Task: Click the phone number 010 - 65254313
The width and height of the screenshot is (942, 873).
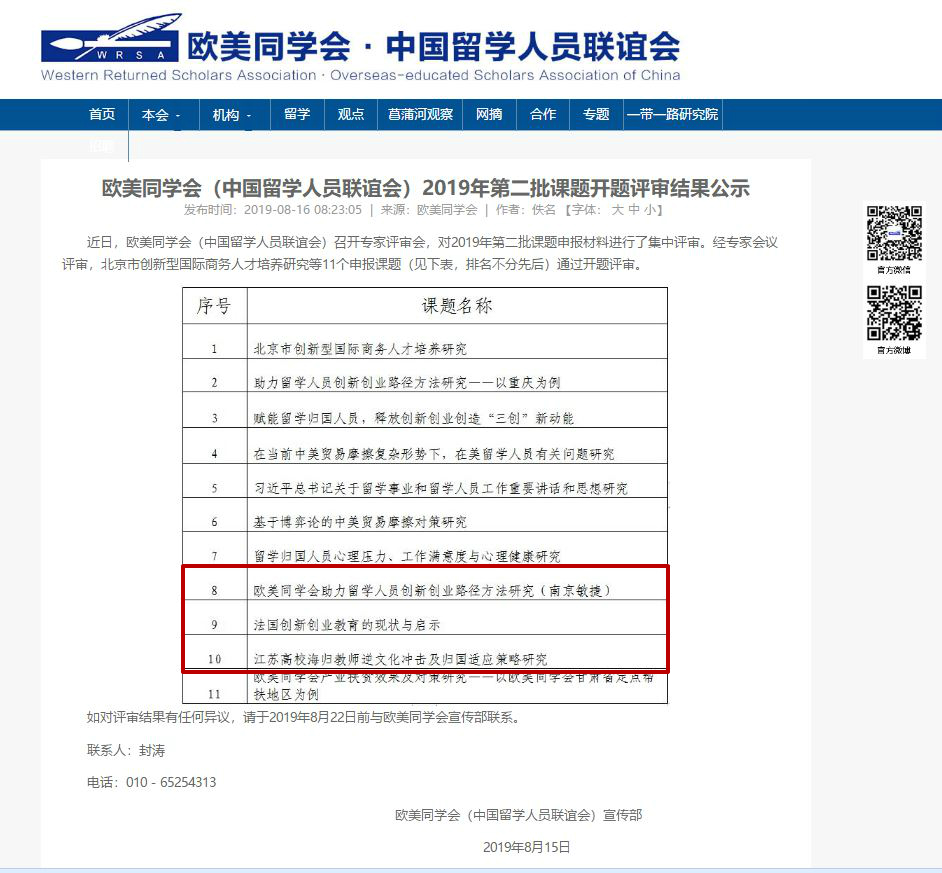Action: [x=171, y=782]
